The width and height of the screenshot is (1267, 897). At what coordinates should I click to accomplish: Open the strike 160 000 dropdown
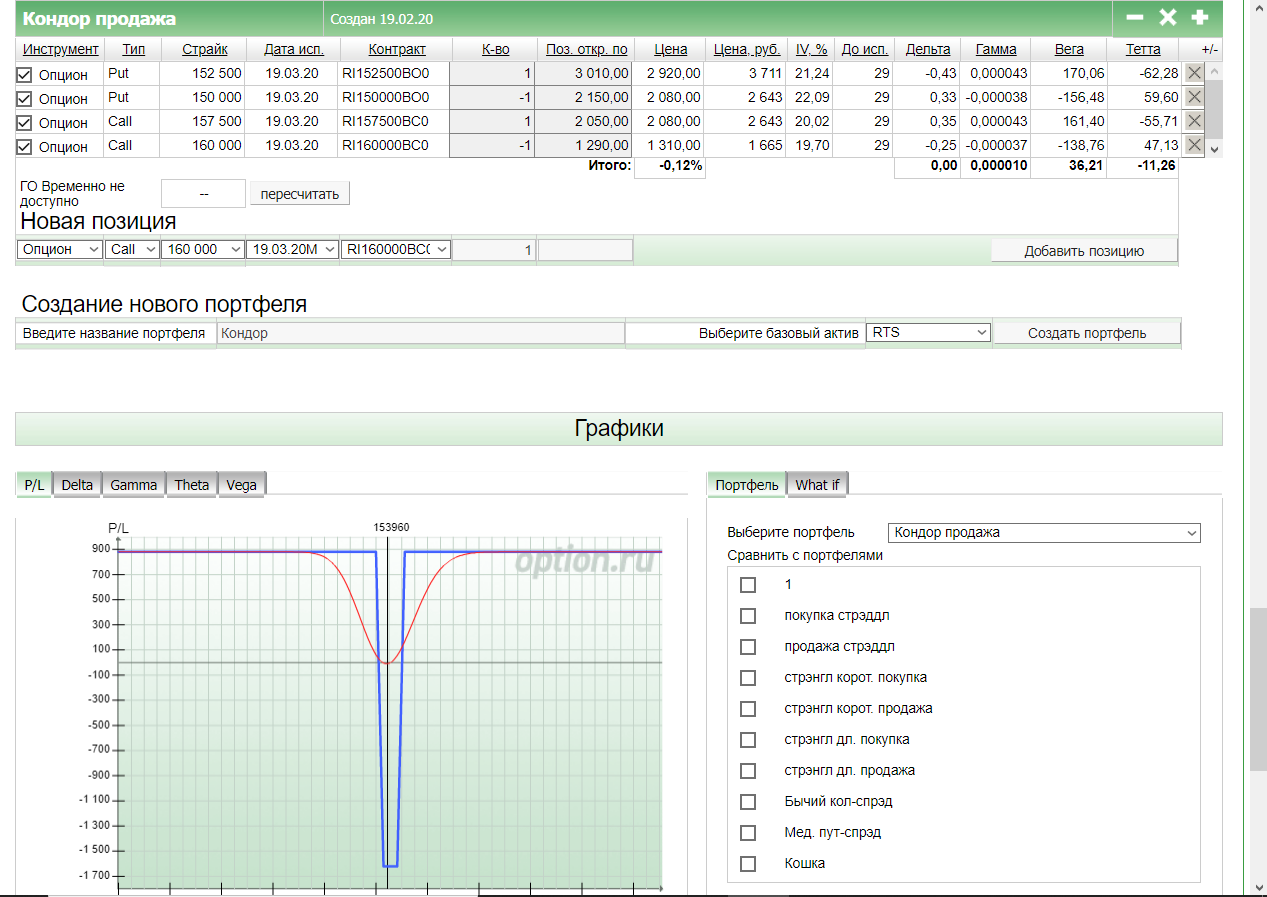[202, 250]
